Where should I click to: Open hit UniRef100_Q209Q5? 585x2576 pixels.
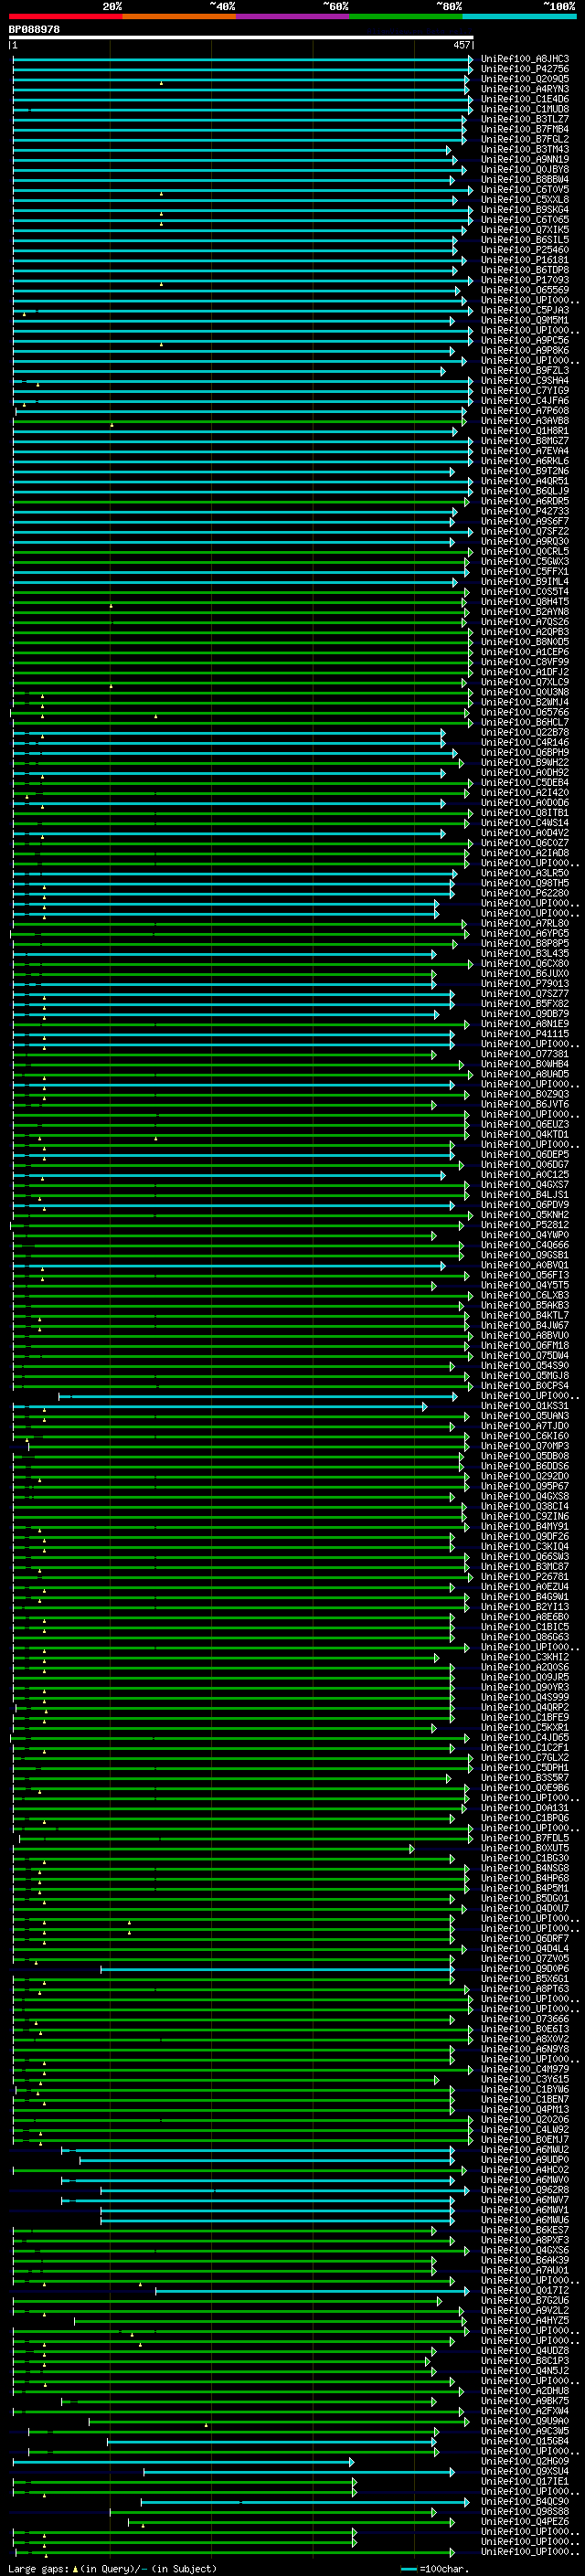[525, 79]
